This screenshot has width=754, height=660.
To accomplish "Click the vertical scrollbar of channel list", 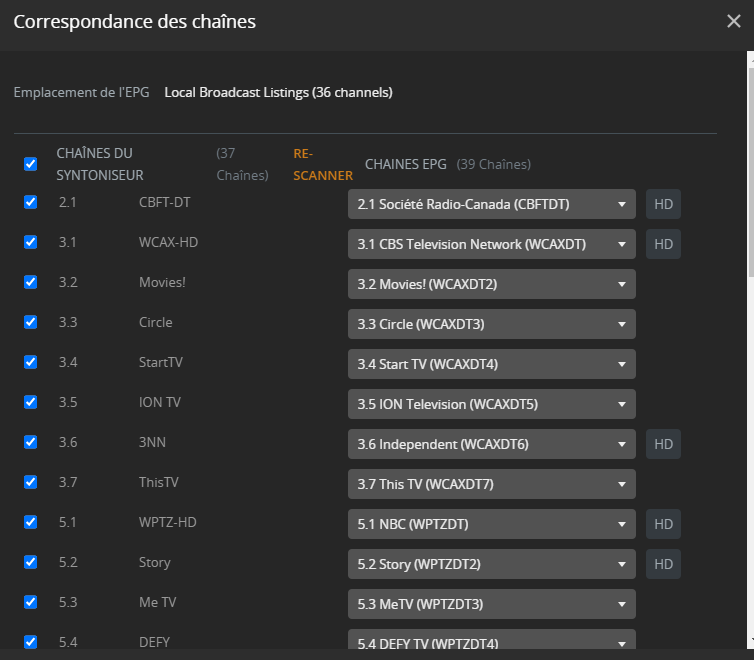I will coord(750,160).
